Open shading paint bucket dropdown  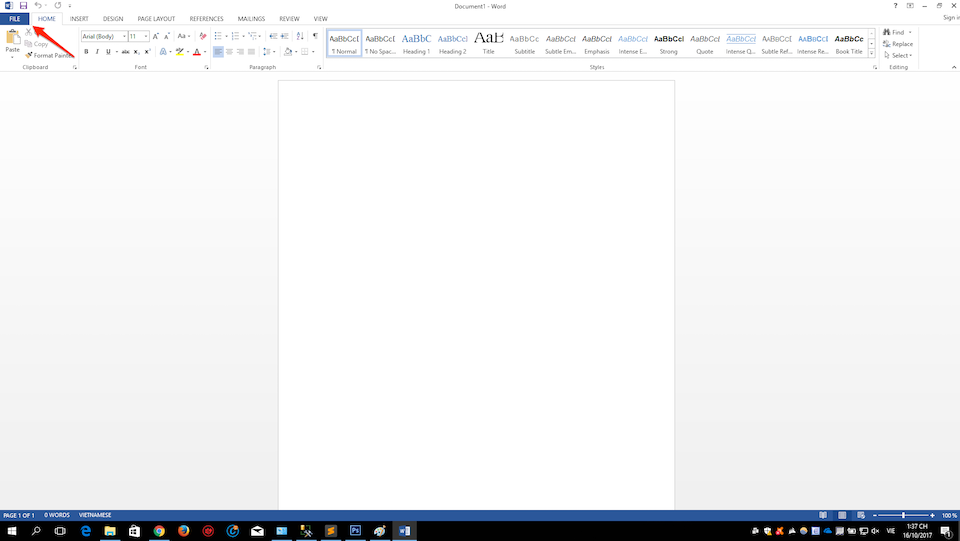(x=296, y=52)
